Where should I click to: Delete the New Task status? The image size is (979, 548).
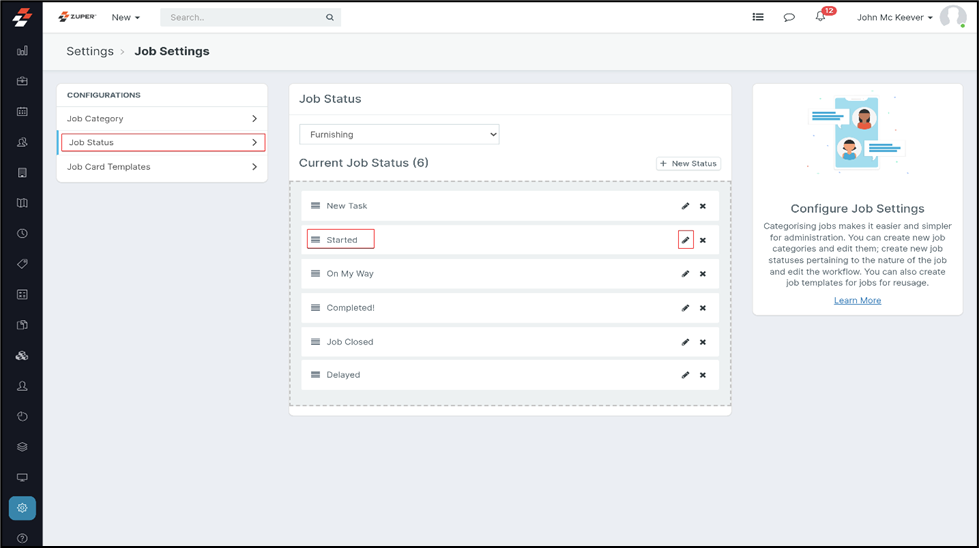pyautogui.click(x=703, y=206)
